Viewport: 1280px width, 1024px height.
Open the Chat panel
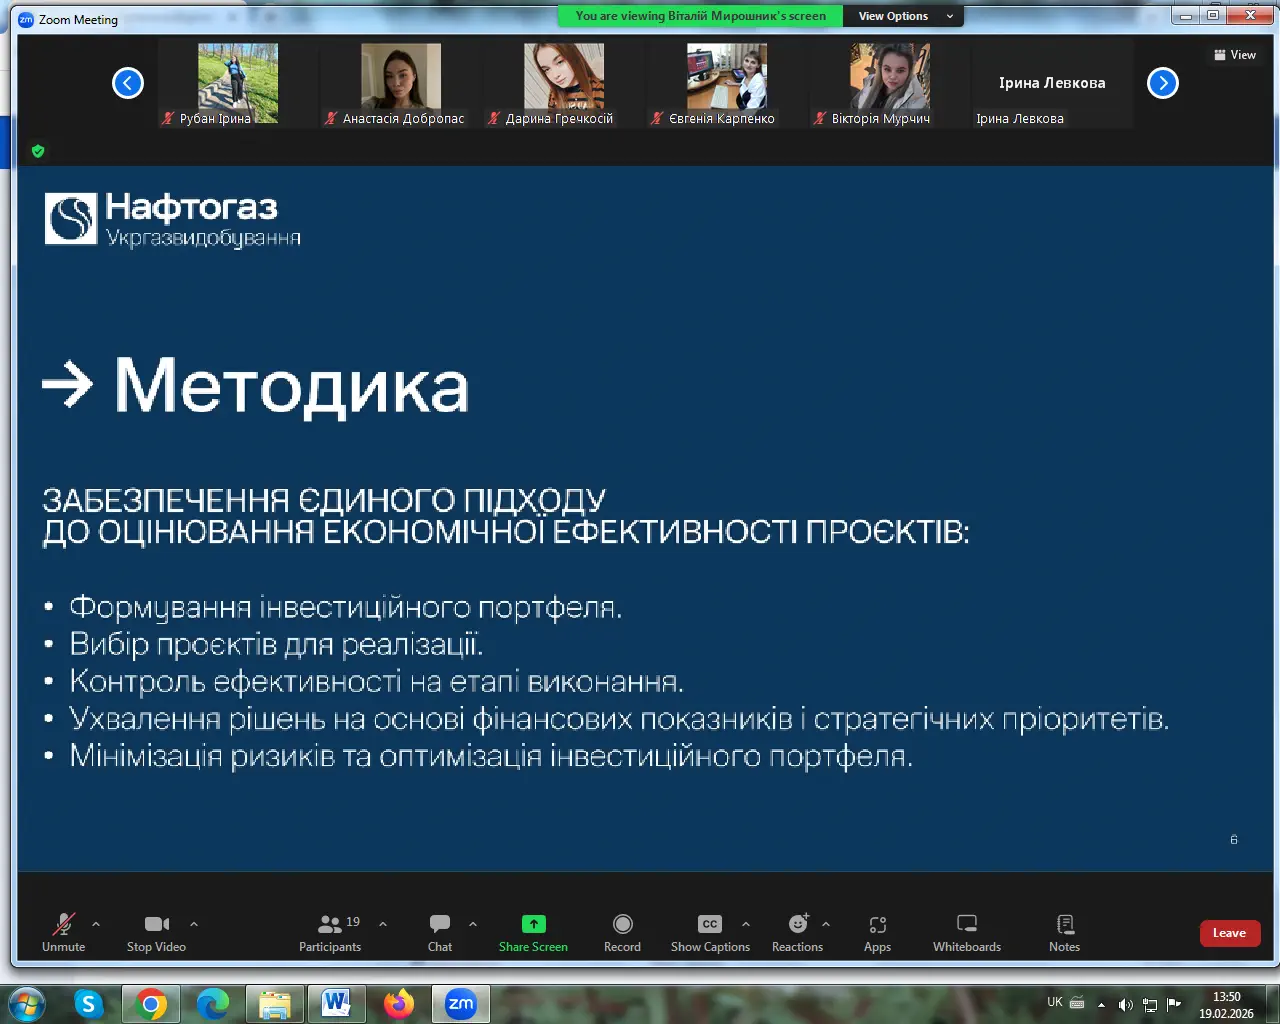(440, 932)
